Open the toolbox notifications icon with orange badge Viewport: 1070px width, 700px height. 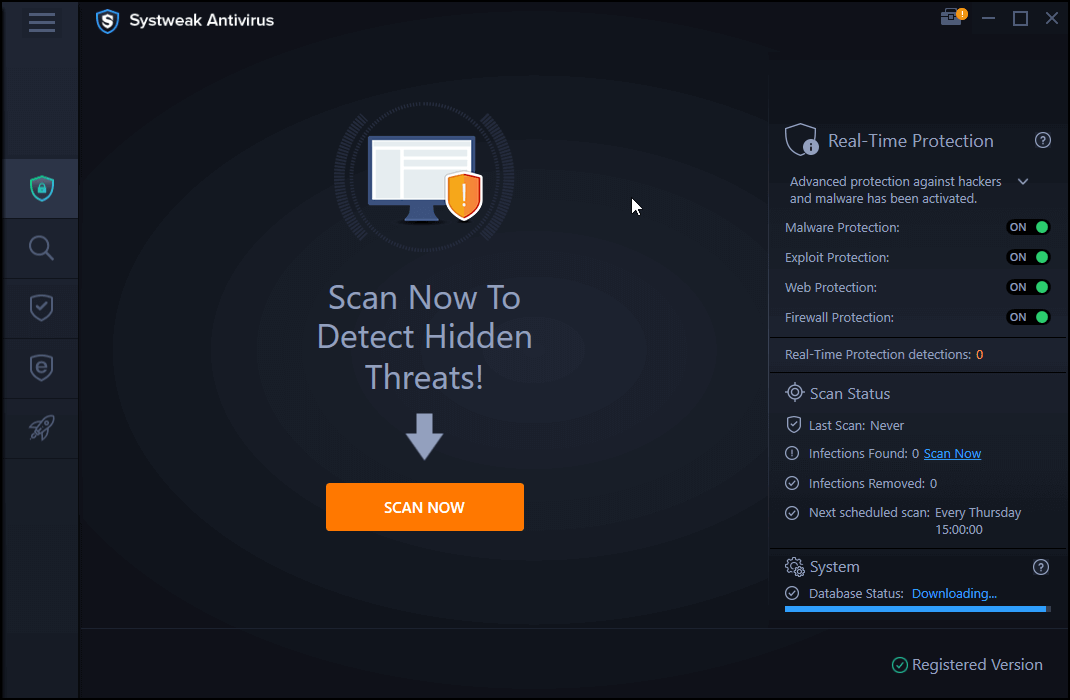(951, 17)
